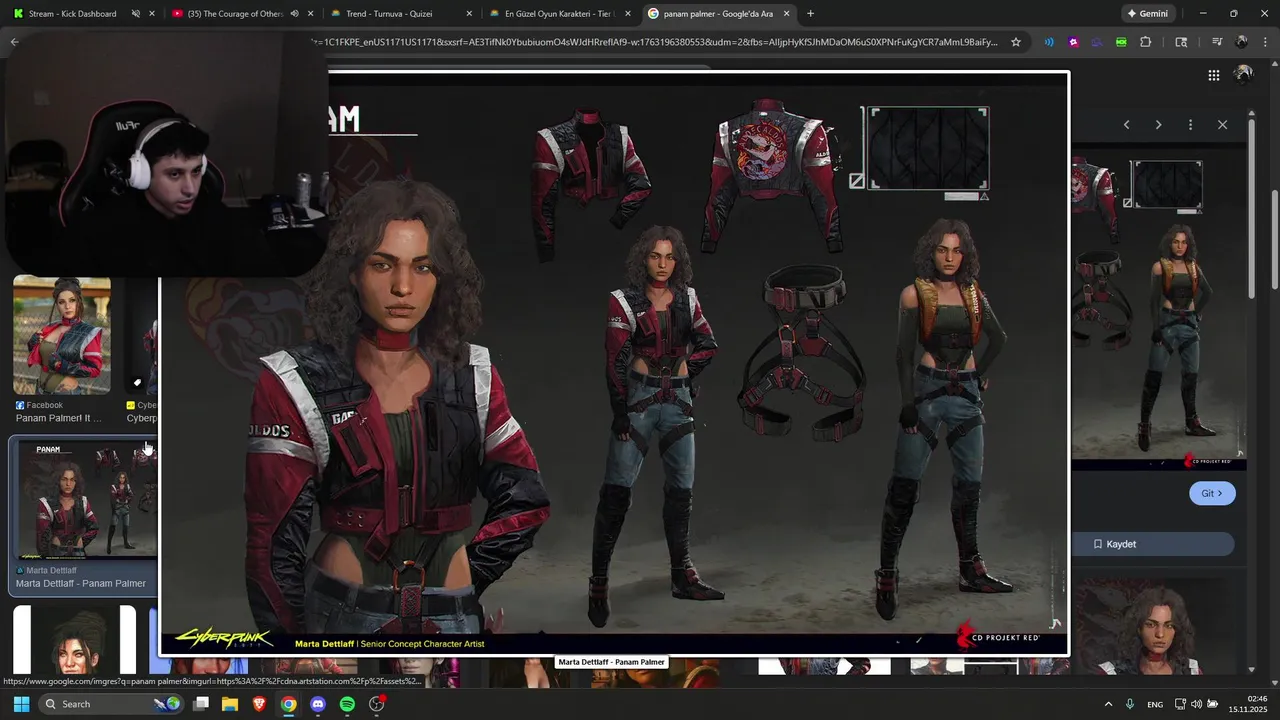Click the green NOX extension icon
Screen dimensions: 1280x720
coord(1121,42)
